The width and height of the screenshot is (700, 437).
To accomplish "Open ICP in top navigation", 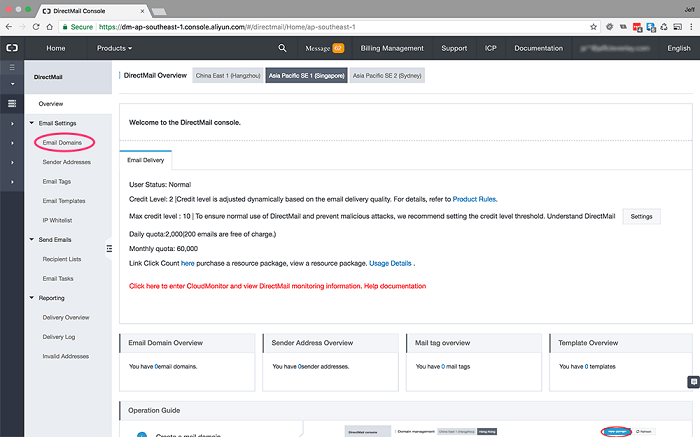I will click(x=491, y=48).
